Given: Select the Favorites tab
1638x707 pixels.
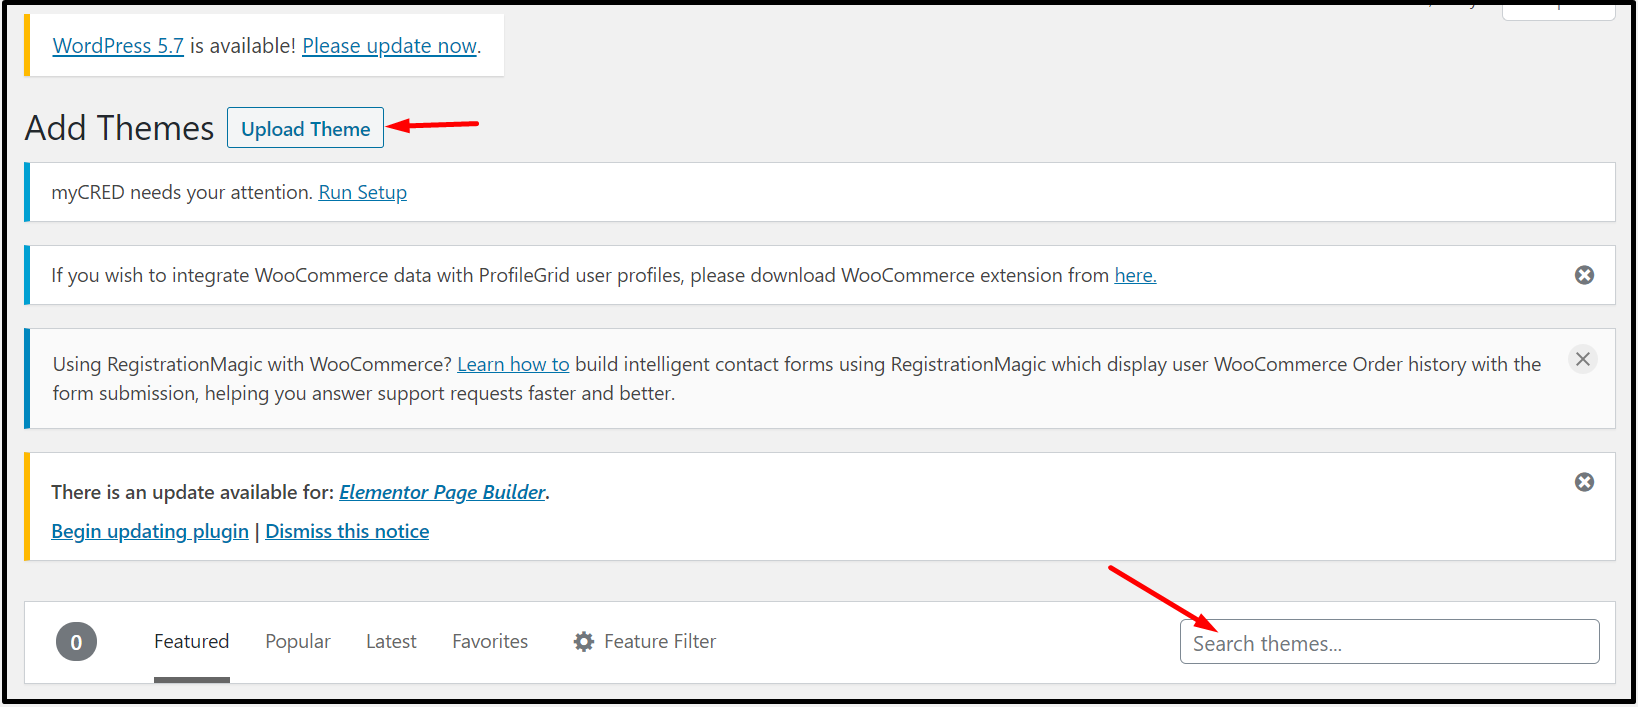Looking at the screenshot, I should (x=490, y=642).
